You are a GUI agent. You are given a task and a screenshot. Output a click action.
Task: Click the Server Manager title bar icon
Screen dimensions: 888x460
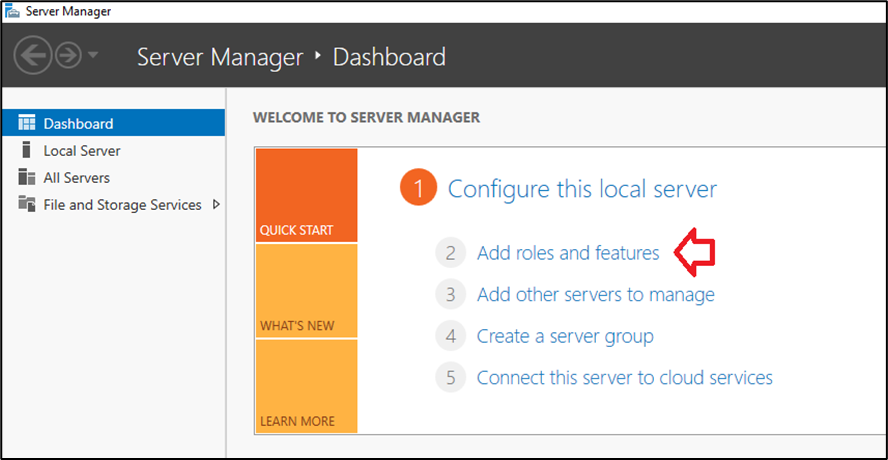[12, 11]
